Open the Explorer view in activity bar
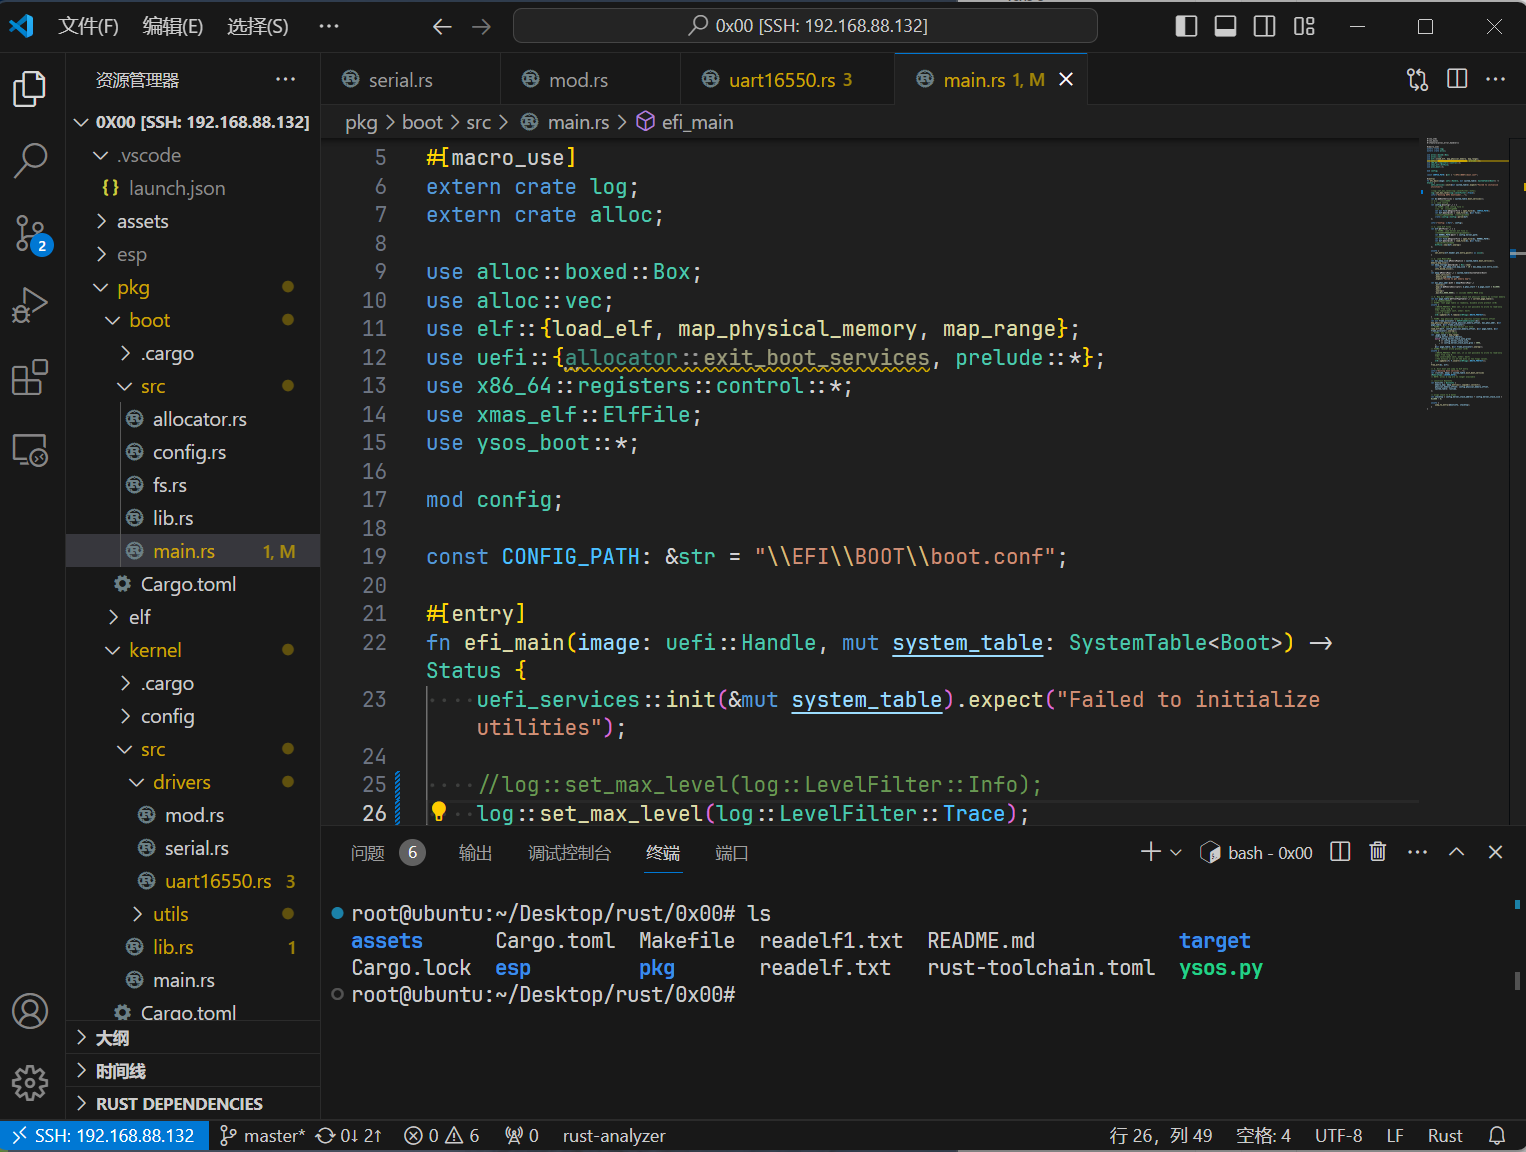 coord(30,89)
